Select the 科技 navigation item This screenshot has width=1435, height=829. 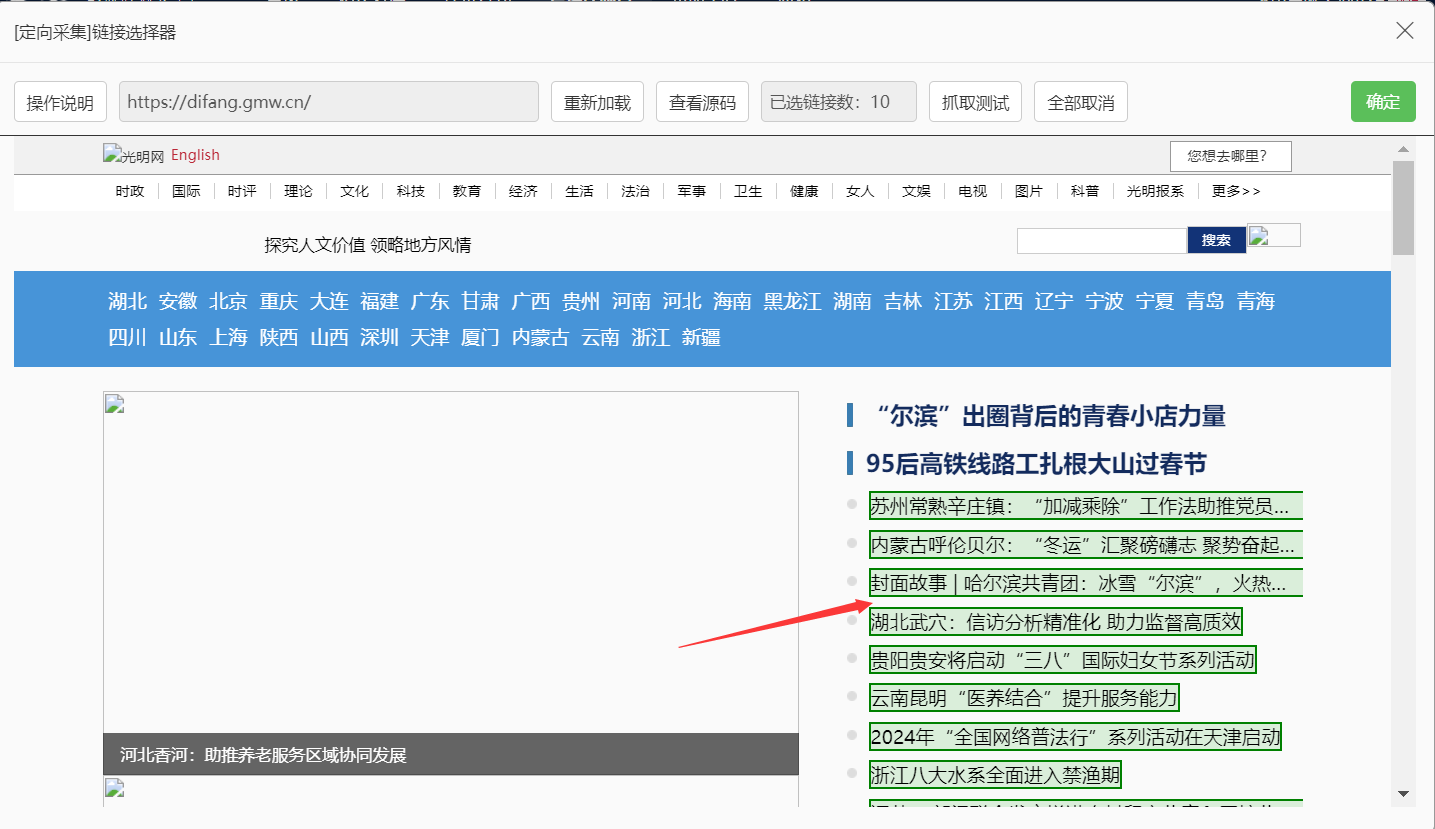pos(410,191)
